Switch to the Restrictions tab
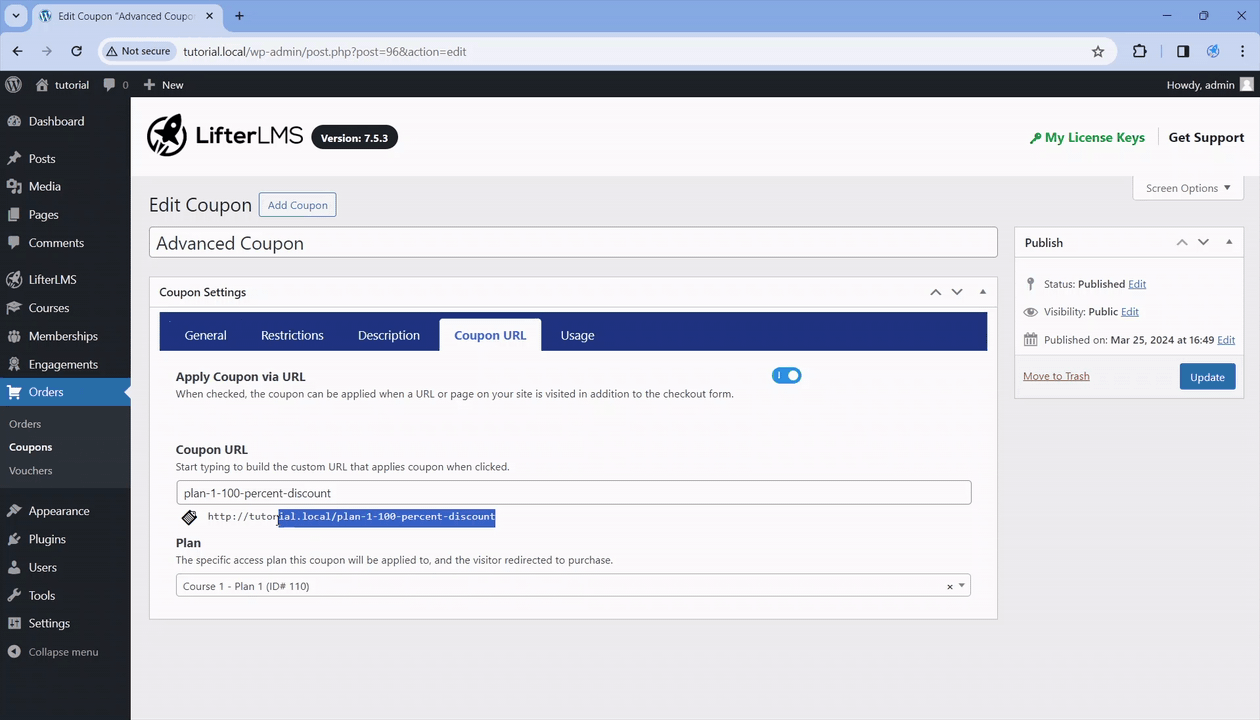 pyautogui.click(x=292, y=335)
